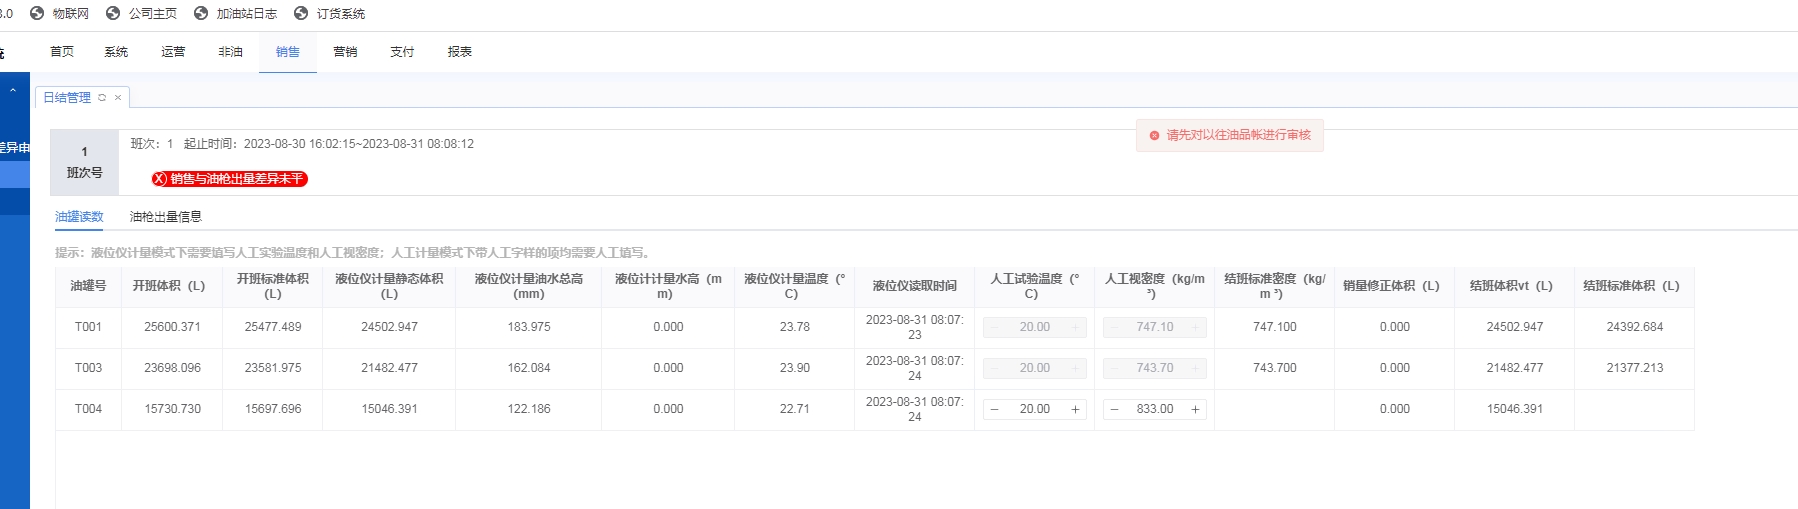The width and height of the screenshot is (1798, 509).
Task: Click the red 销售与油枪出量差异未平 status badge
Action: click(x=229, y=179)
